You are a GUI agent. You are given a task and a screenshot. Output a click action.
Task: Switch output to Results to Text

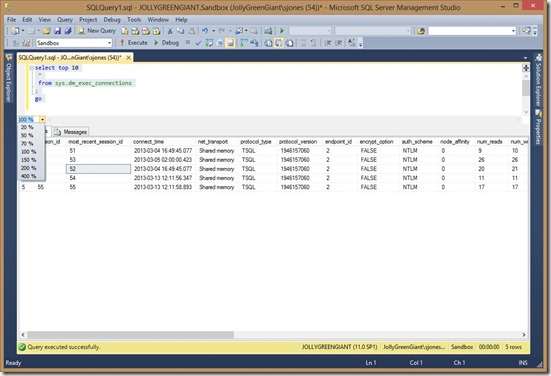pyautogui.click(x=268, y=43)
